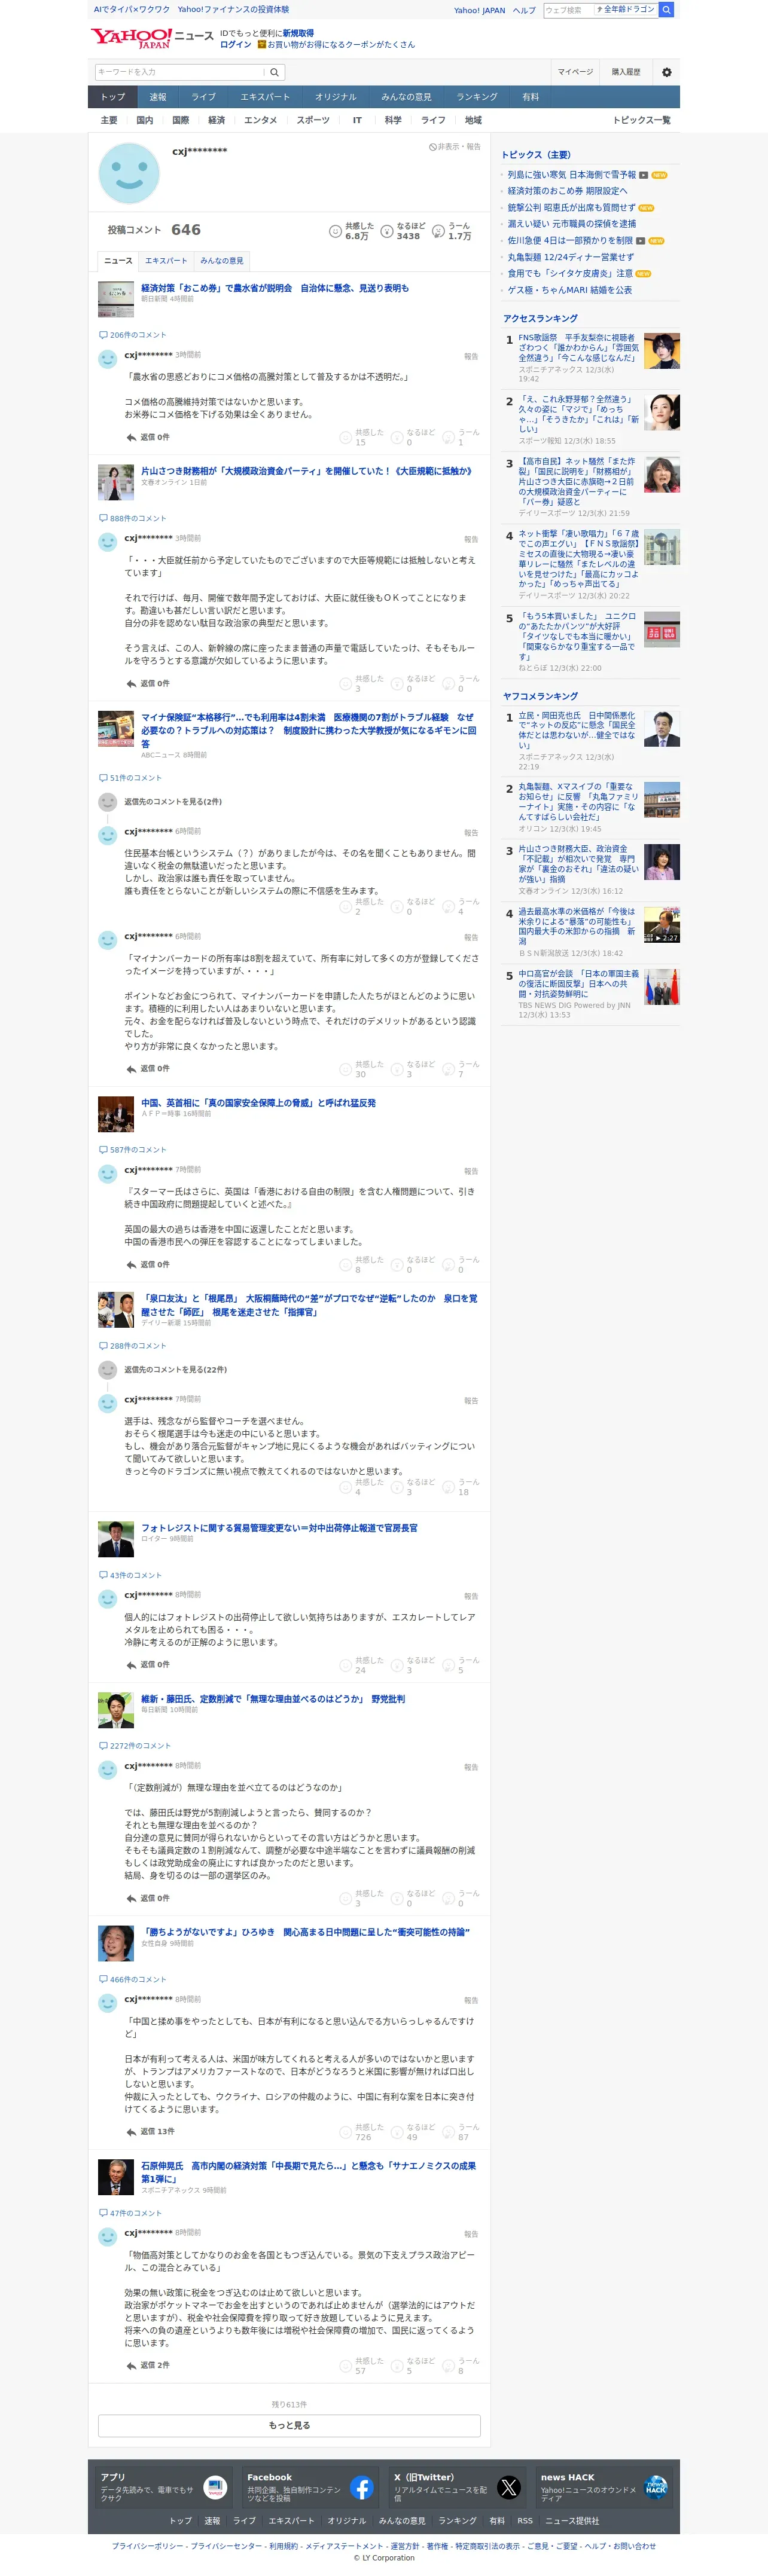This screenshot has height=2576, width=768.
Task: Click プライバシーポリシー in footer
Action: pos(148,2546)
